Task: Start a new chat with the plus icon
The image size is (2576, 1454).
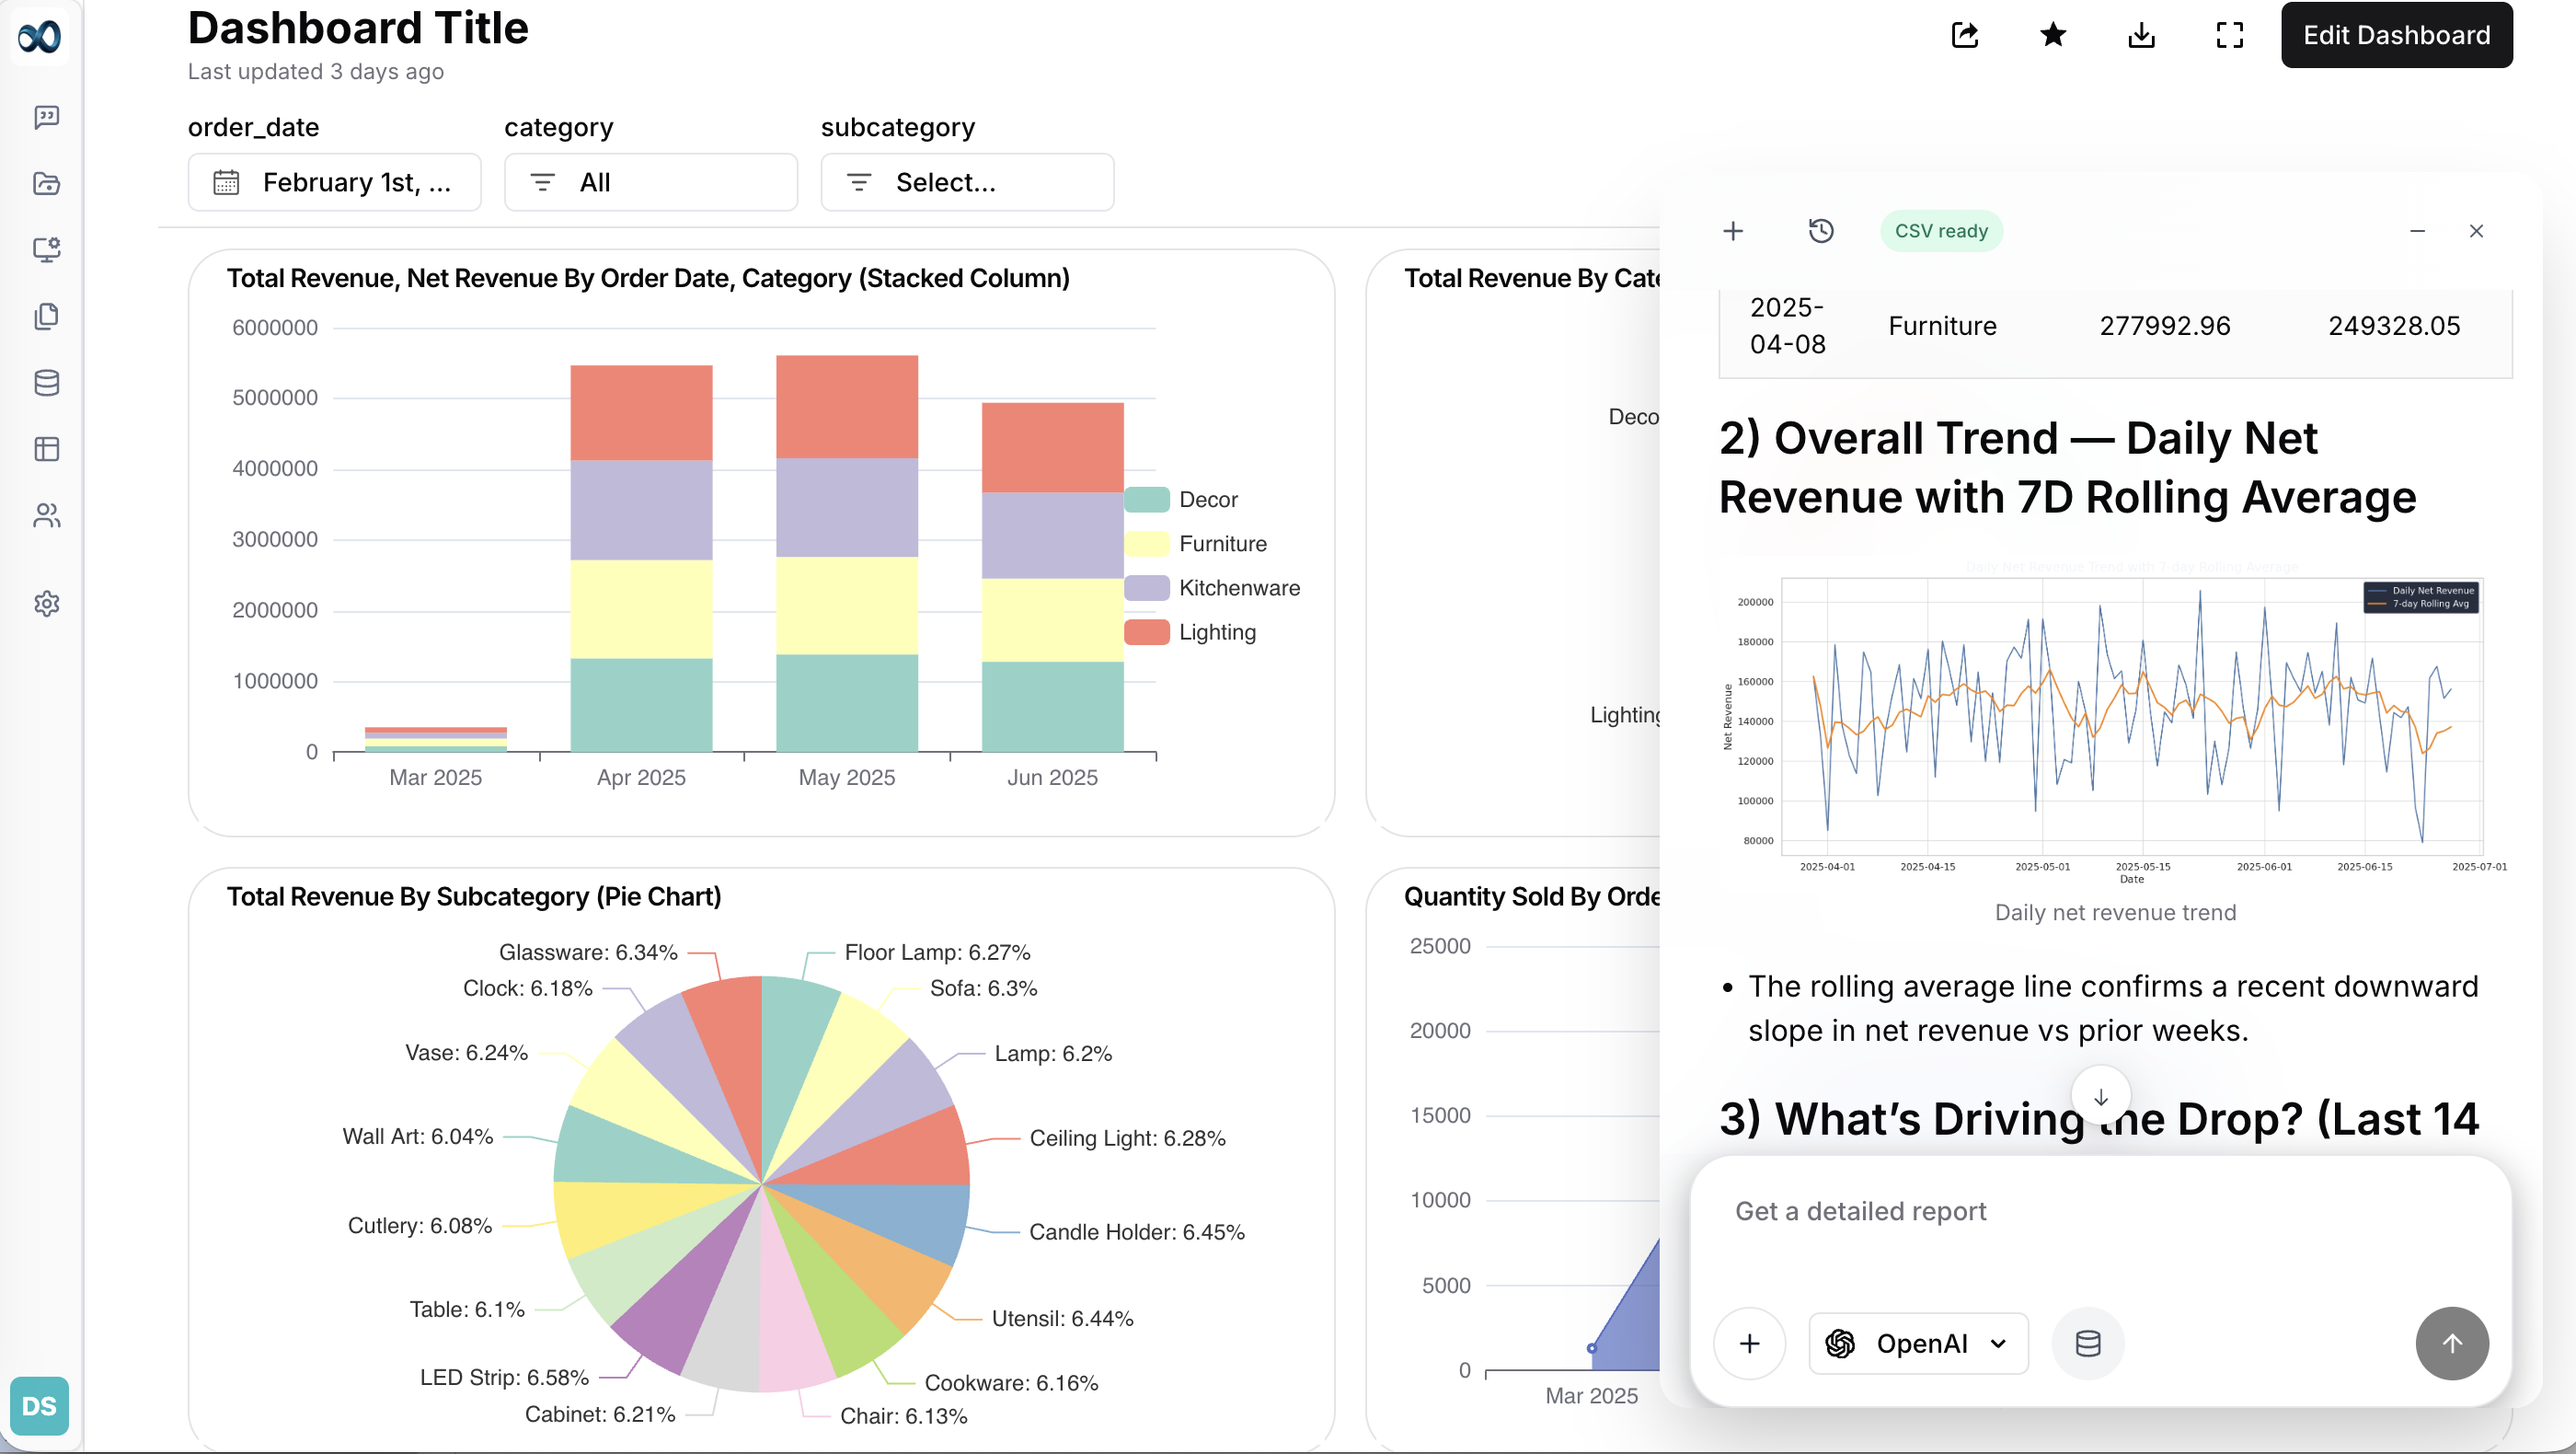Action: (x=1733, y=230)
